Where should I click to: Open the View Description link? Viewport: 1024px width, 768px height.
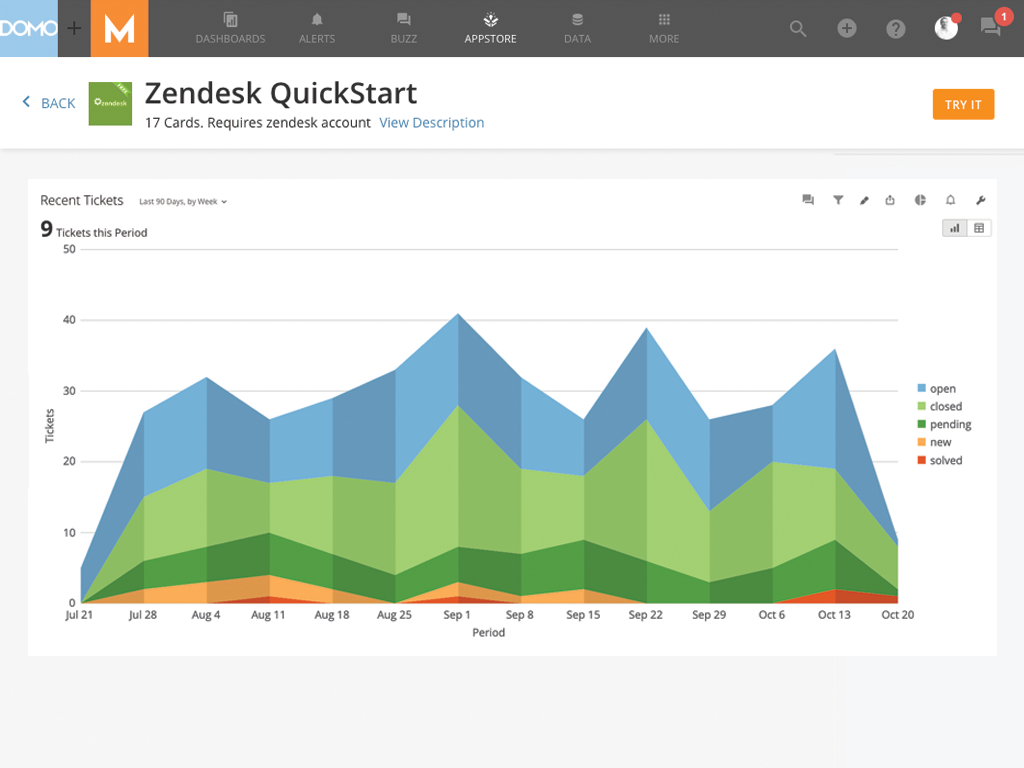tap(431, 123)
